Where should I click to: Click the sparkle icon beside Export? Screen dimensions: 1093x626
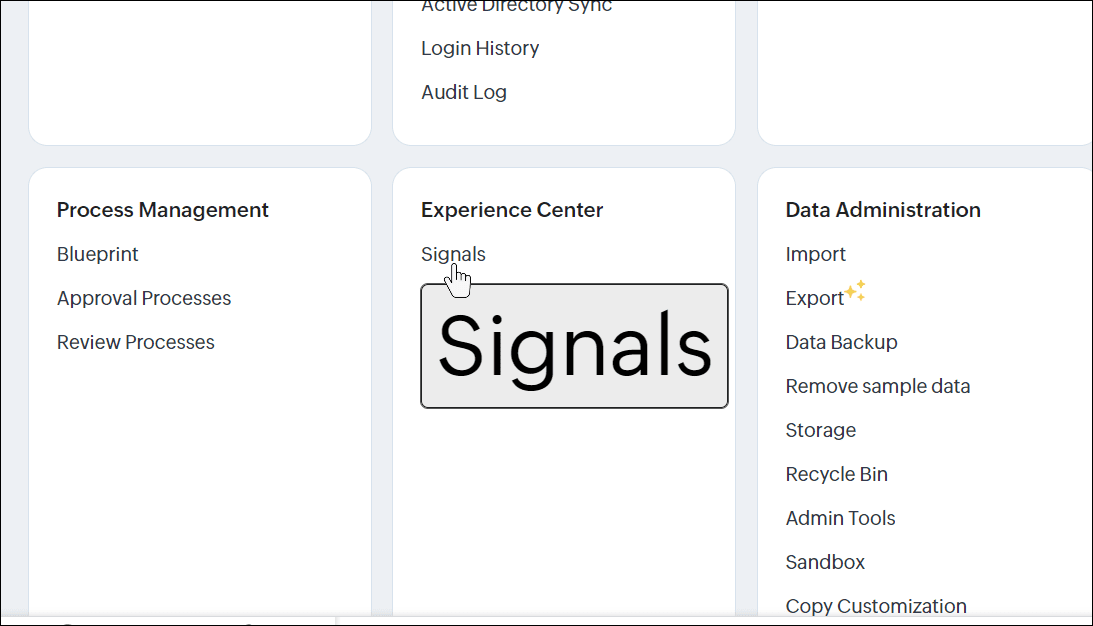(x=855, y=291)
